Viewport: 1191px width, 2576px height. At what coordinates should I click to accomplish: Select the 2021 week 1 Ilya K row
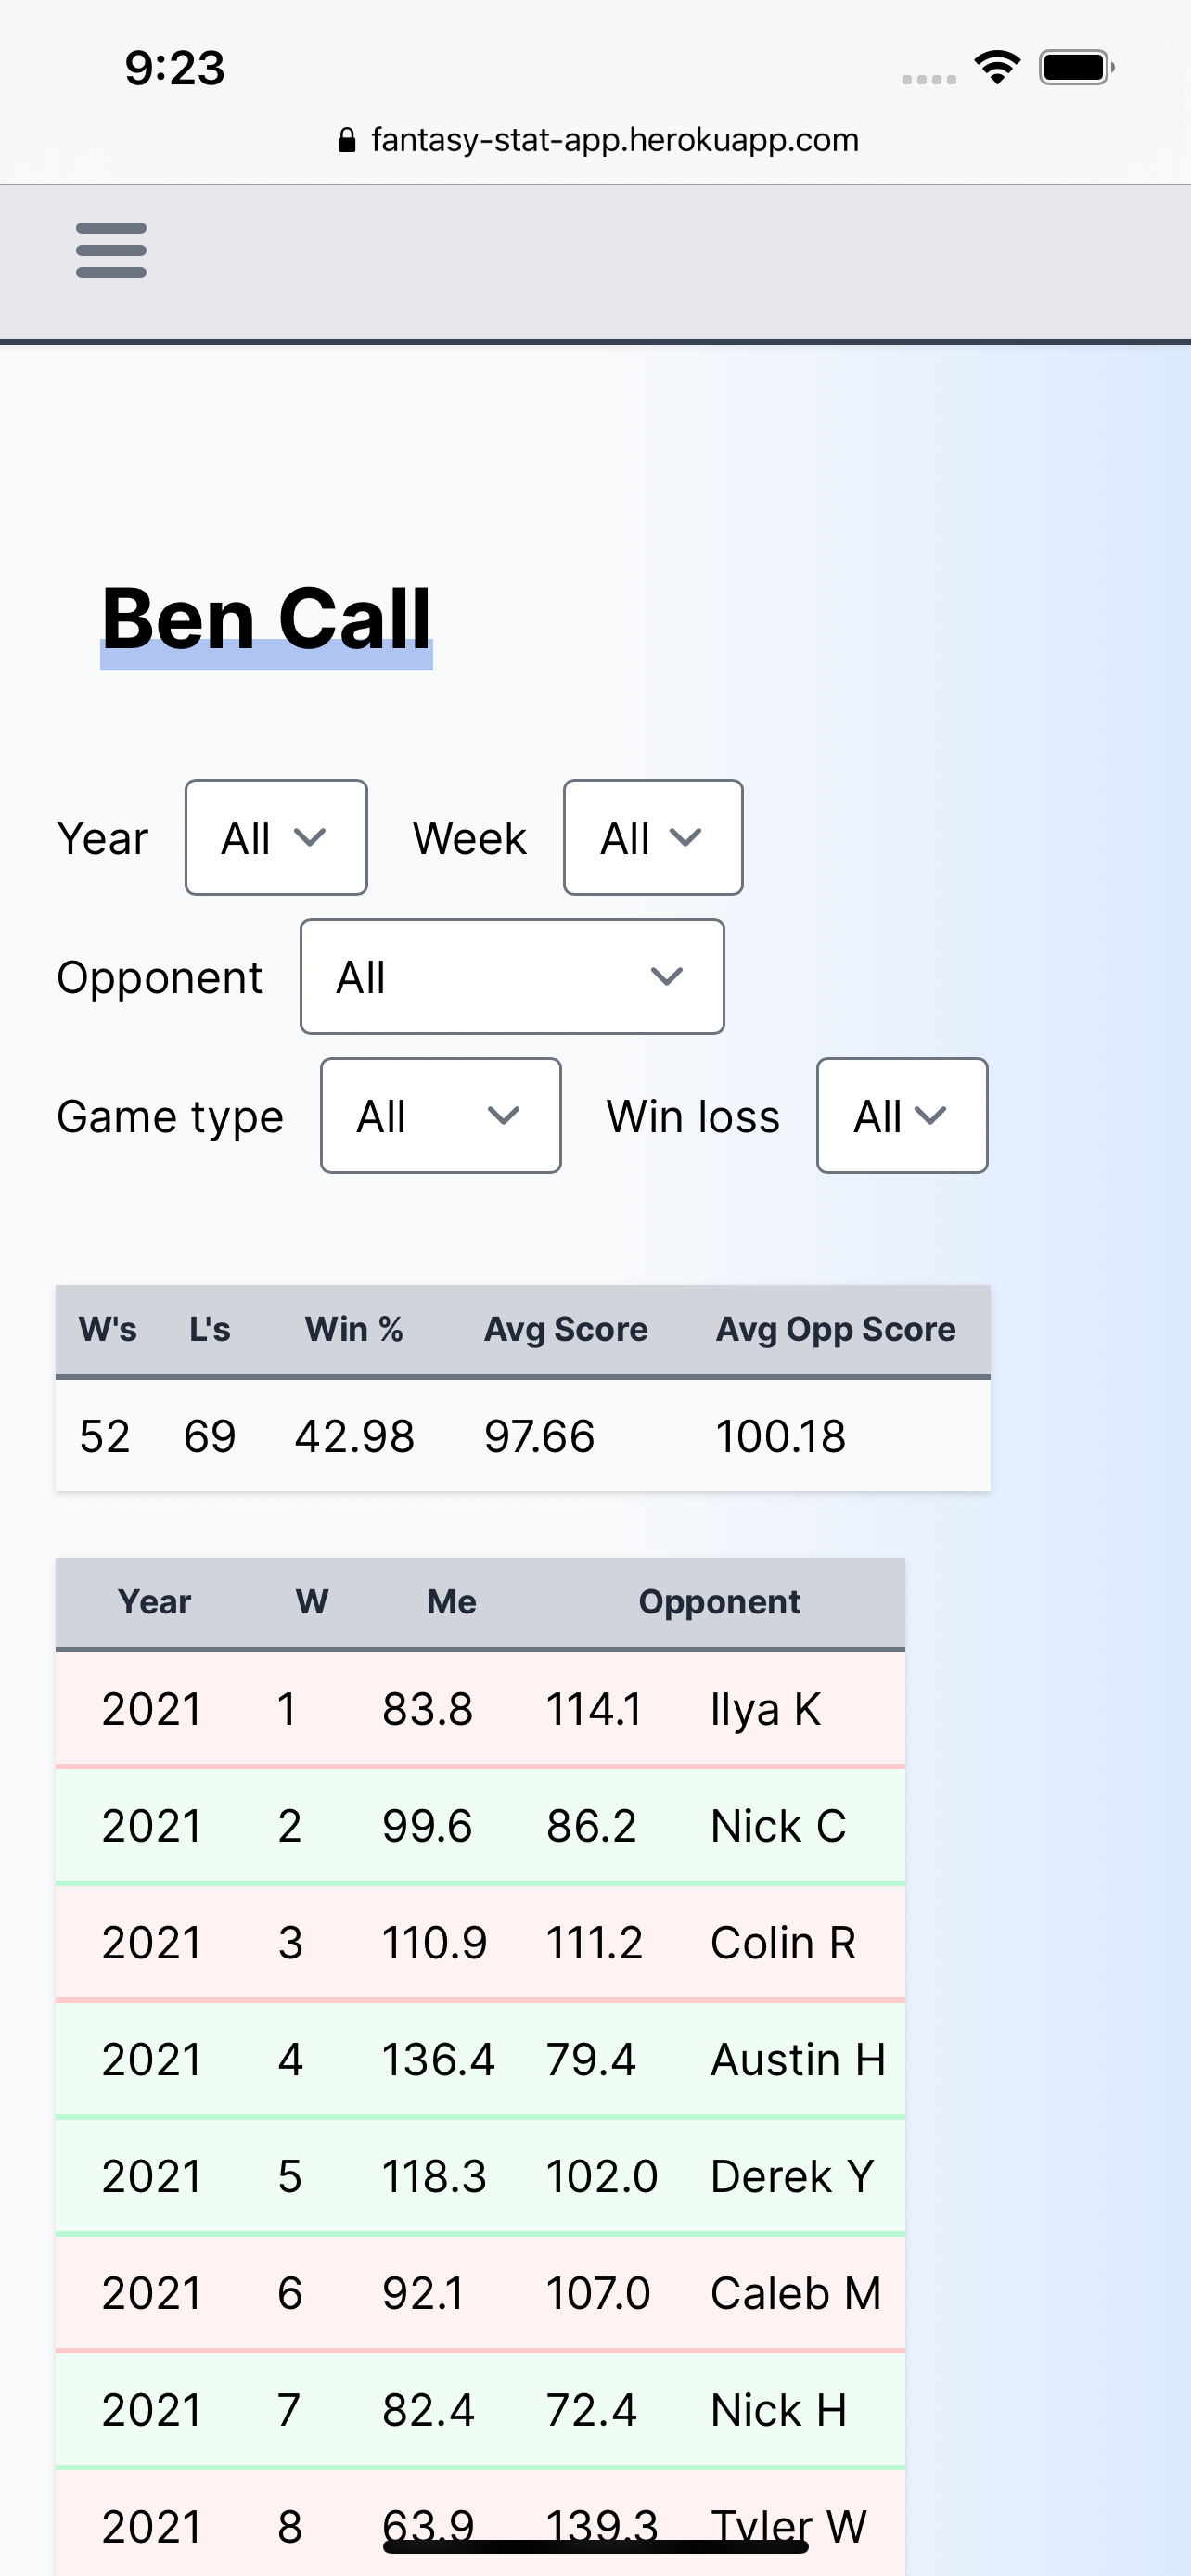[x=480, y=1709]
